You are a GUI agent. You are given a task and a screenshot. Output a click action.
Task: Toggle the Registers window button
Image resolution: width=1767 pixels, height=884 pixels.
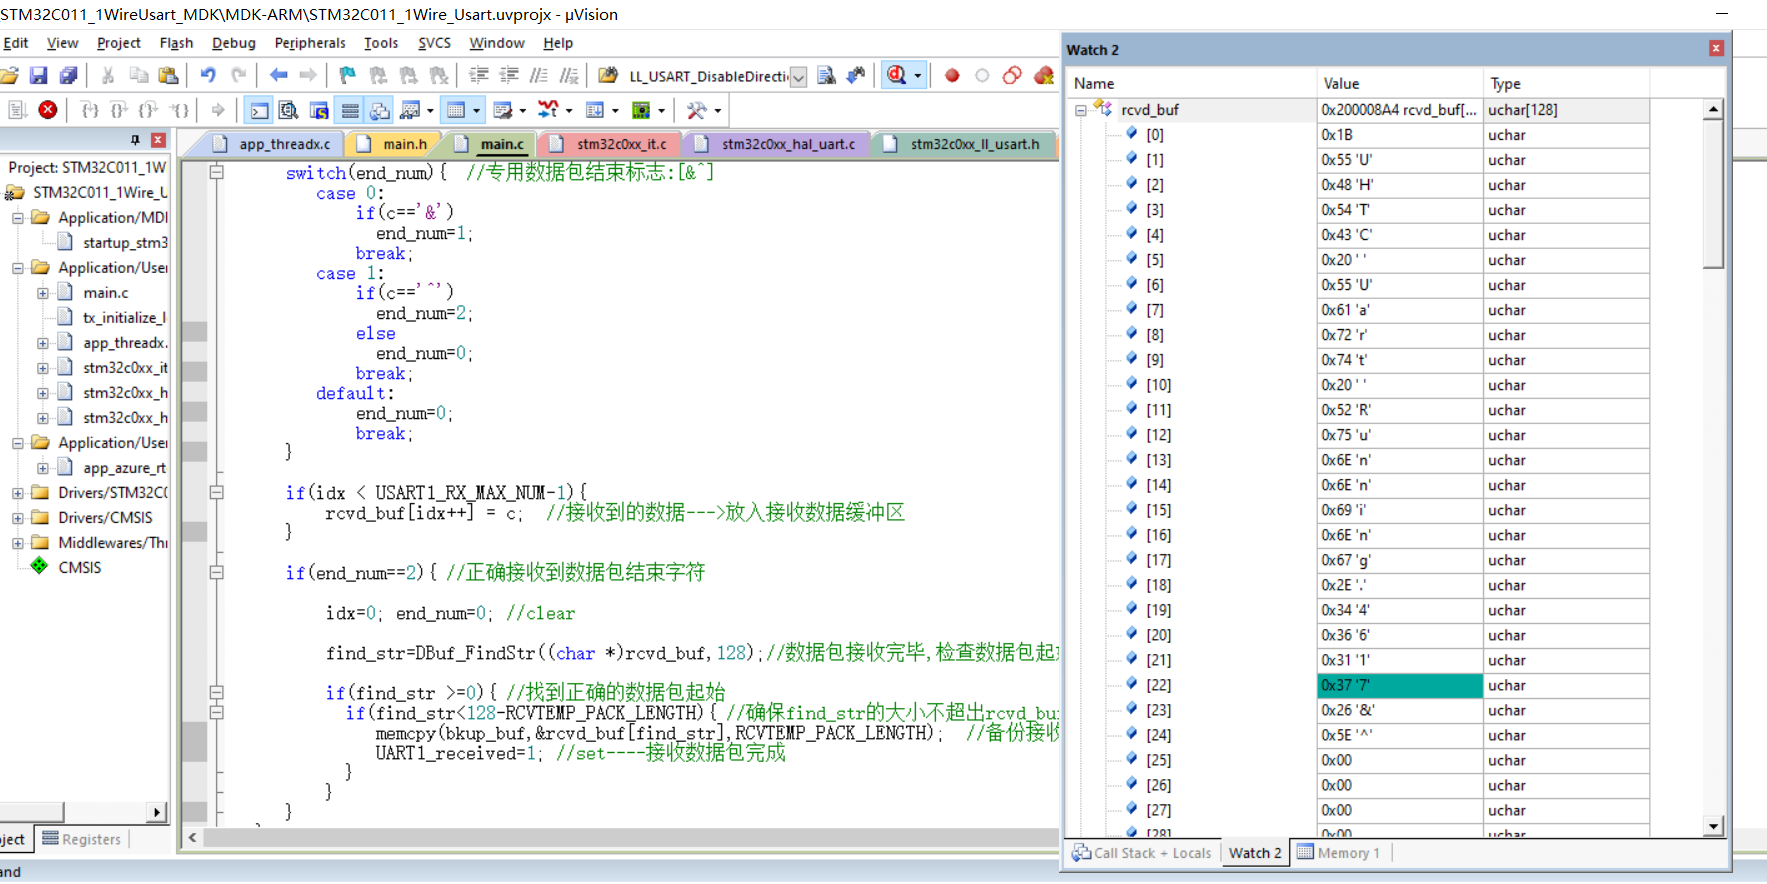pyautogui.click(x=350, y=110)
